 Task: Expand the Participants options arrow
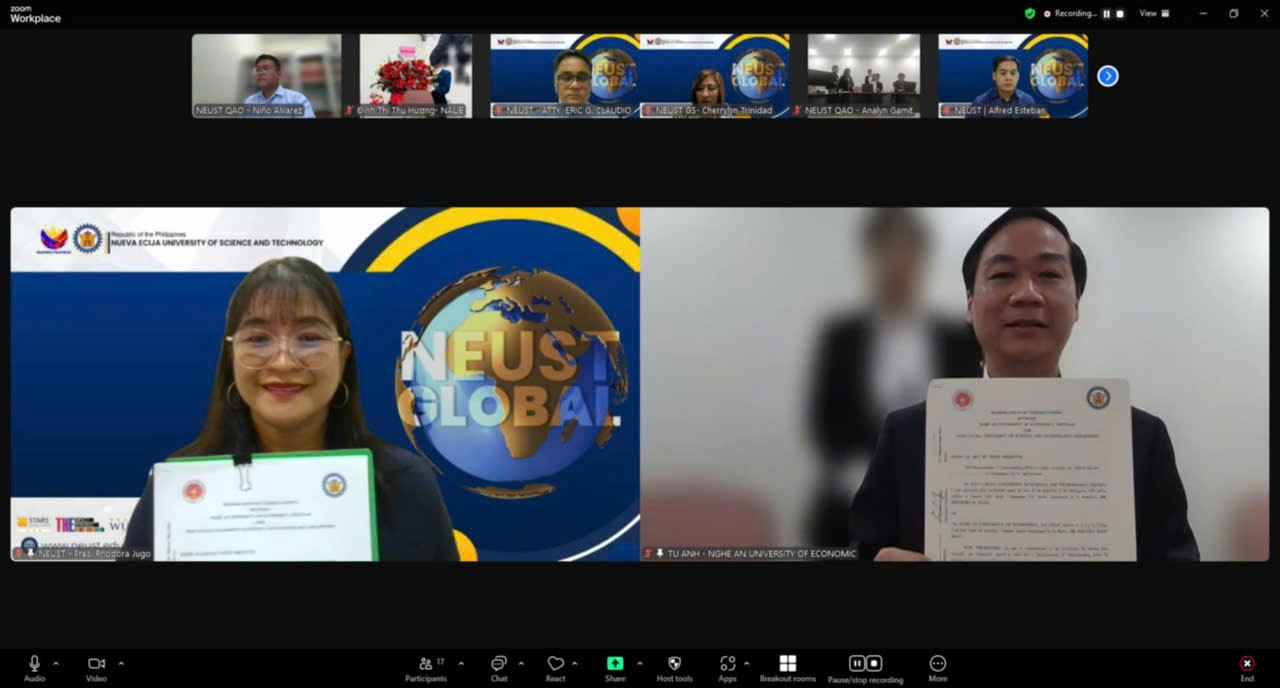point(461,663)
